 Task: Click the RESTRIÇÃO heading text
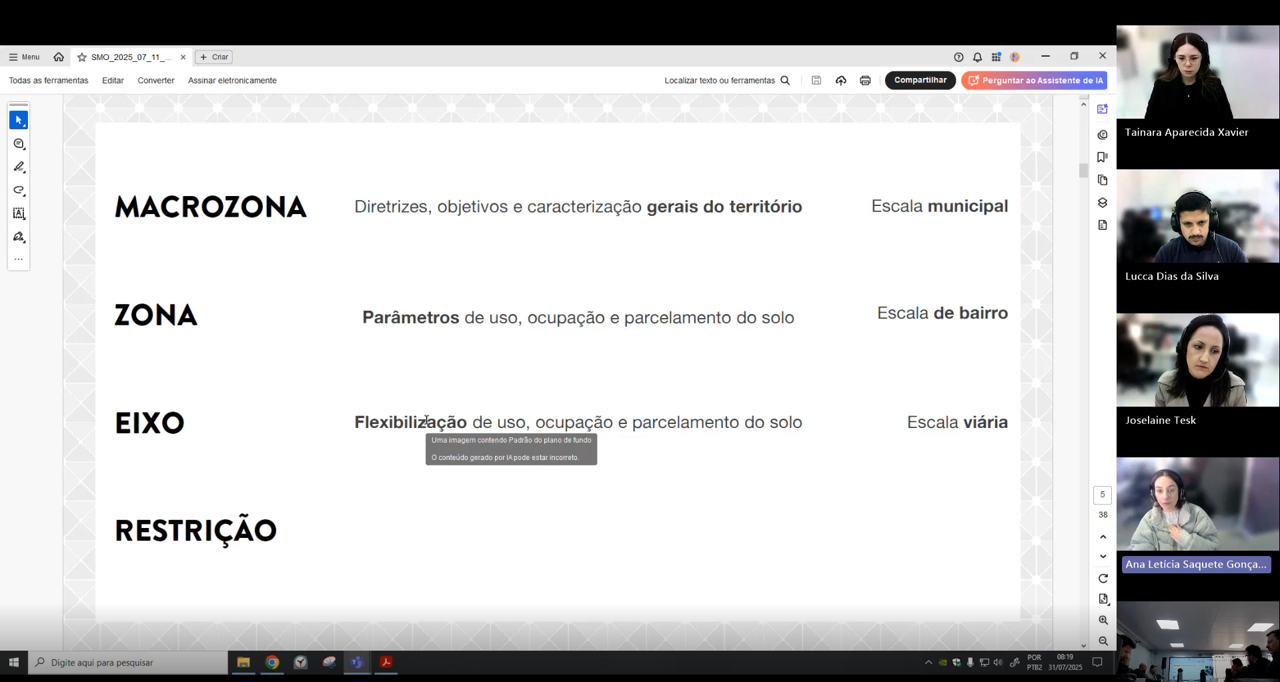tap(196, 530)
